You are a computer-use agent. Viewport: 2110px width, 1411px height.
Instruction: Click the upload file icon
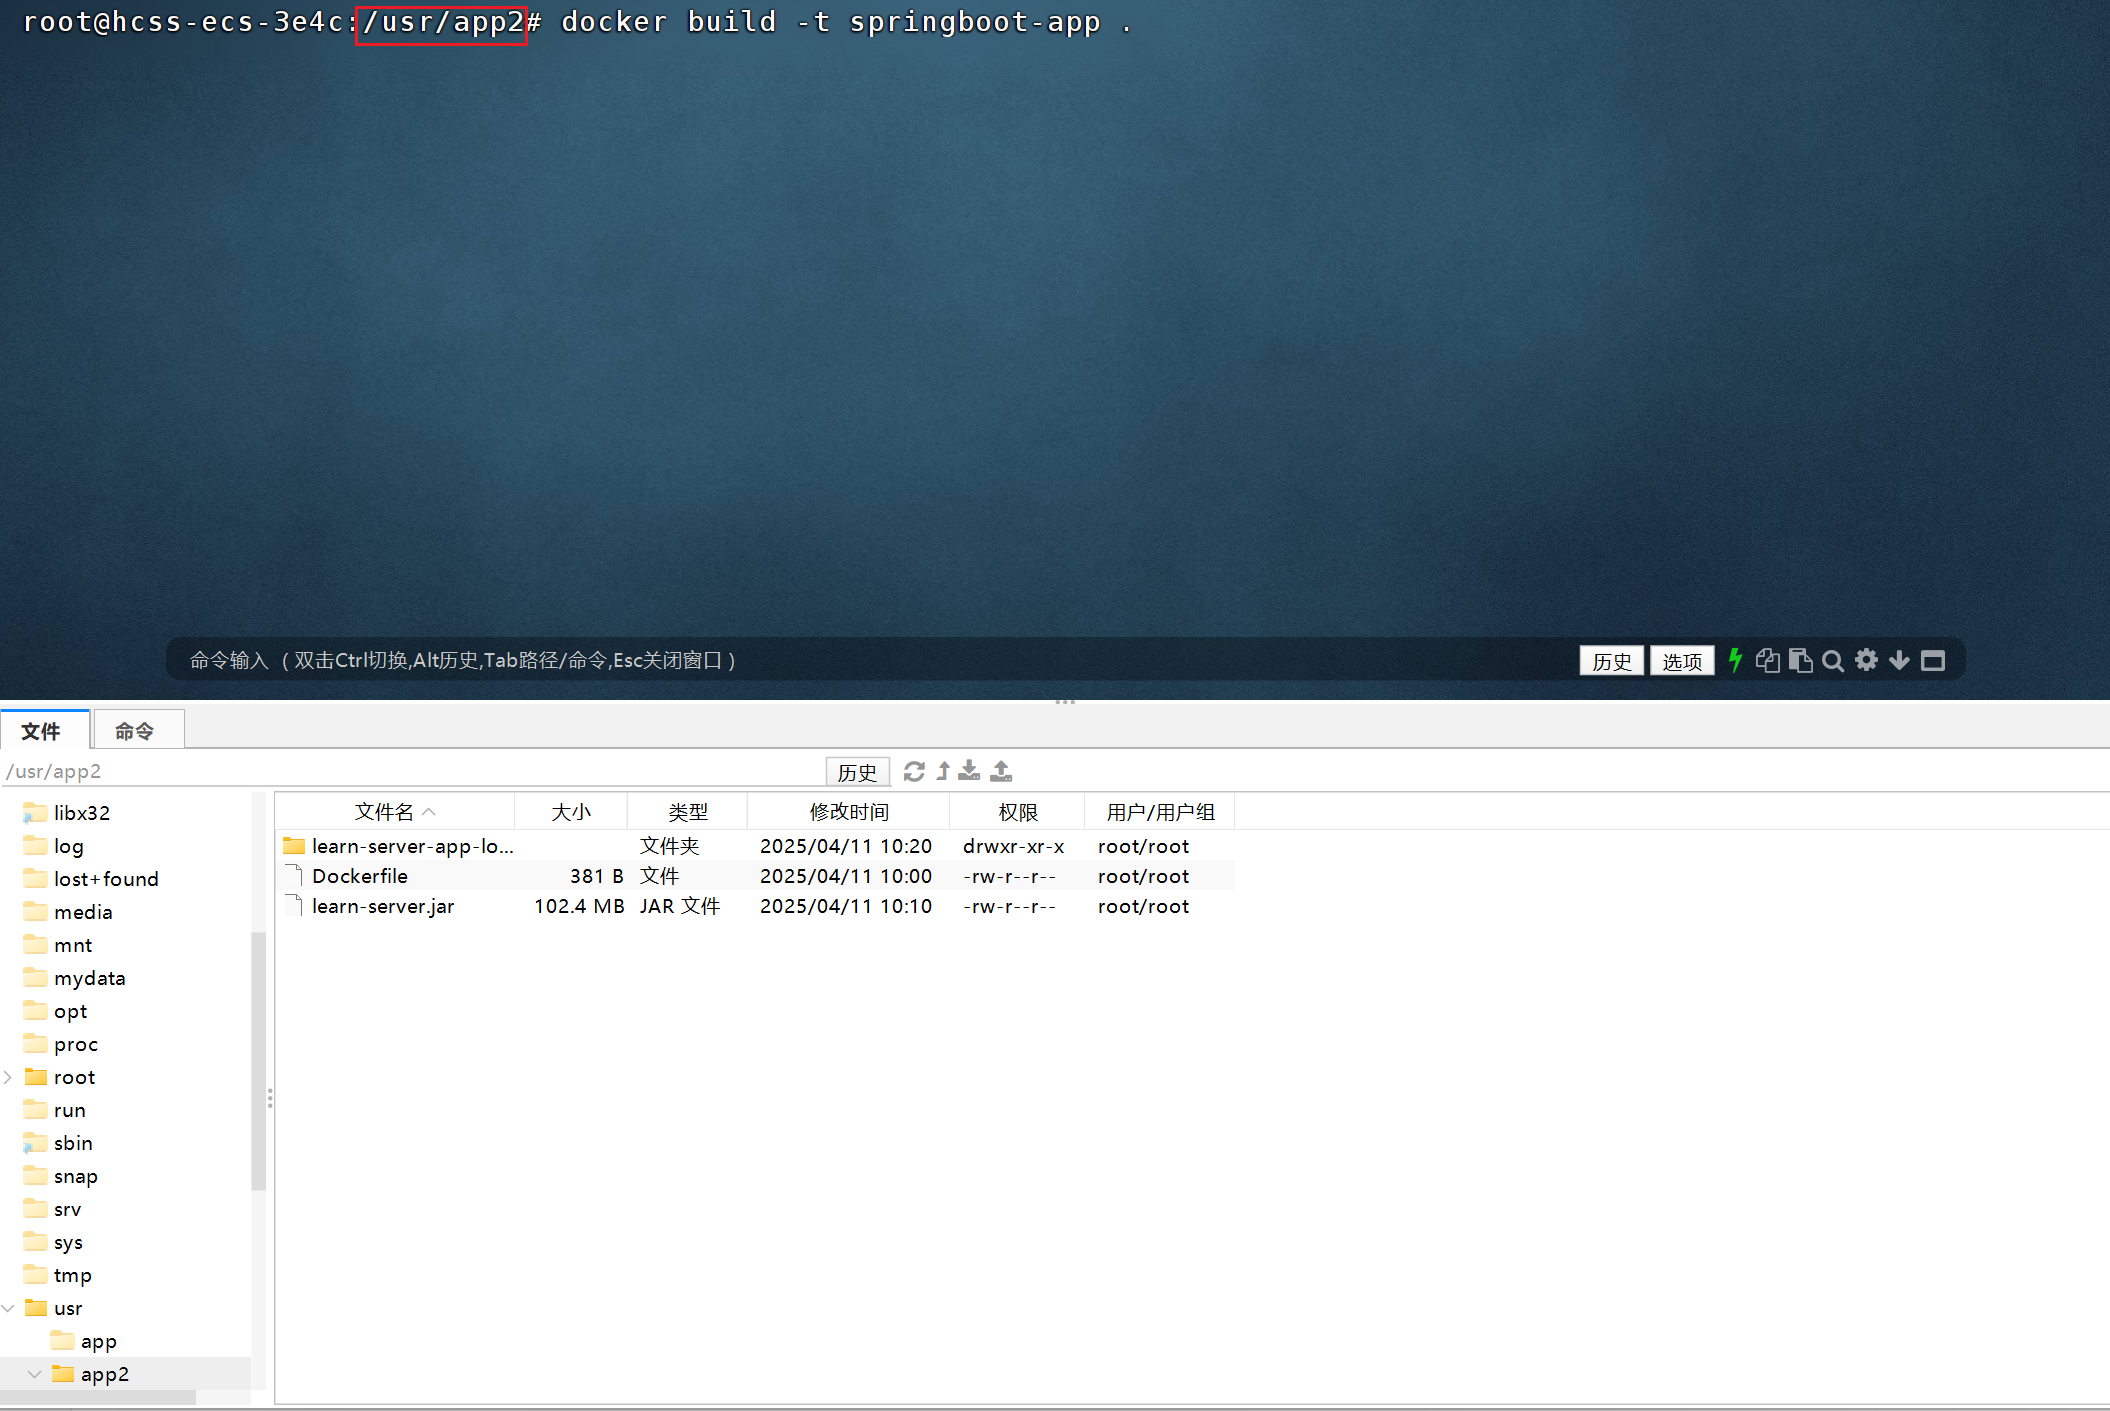click(1001, 771)
